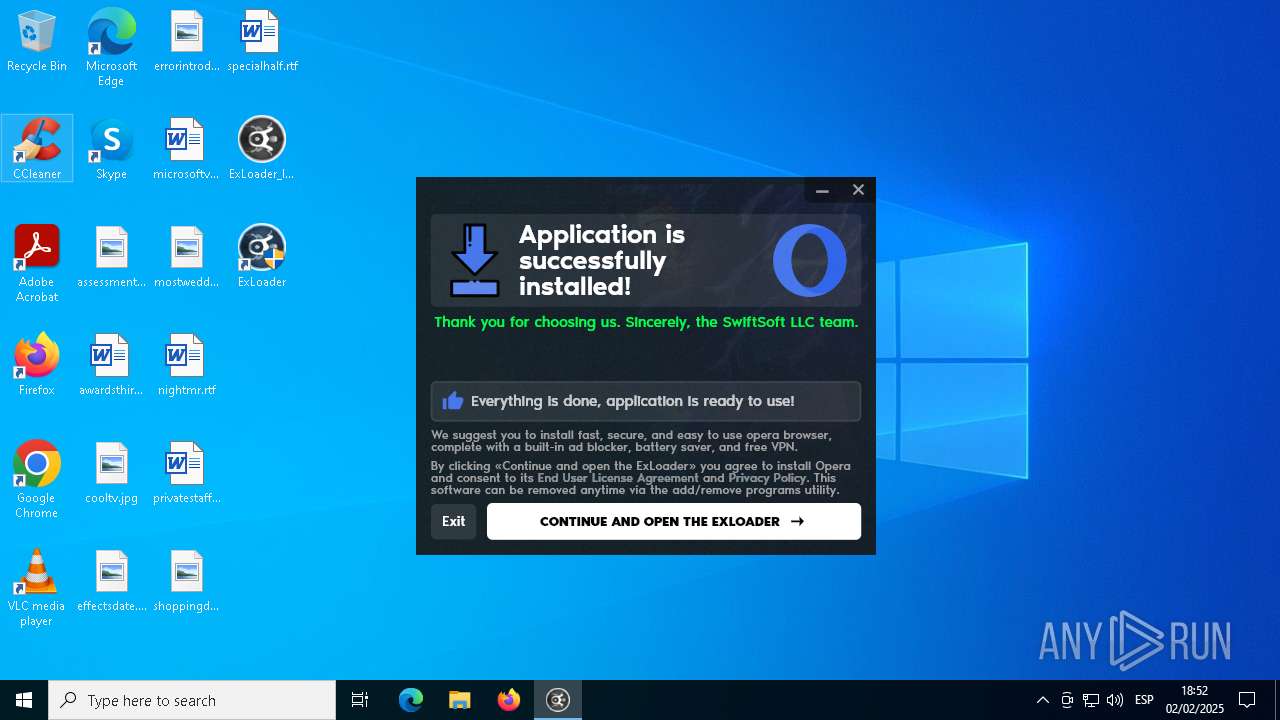
Task: Select the Recycle Bin desktop icon
Action: tap(37, 42)
